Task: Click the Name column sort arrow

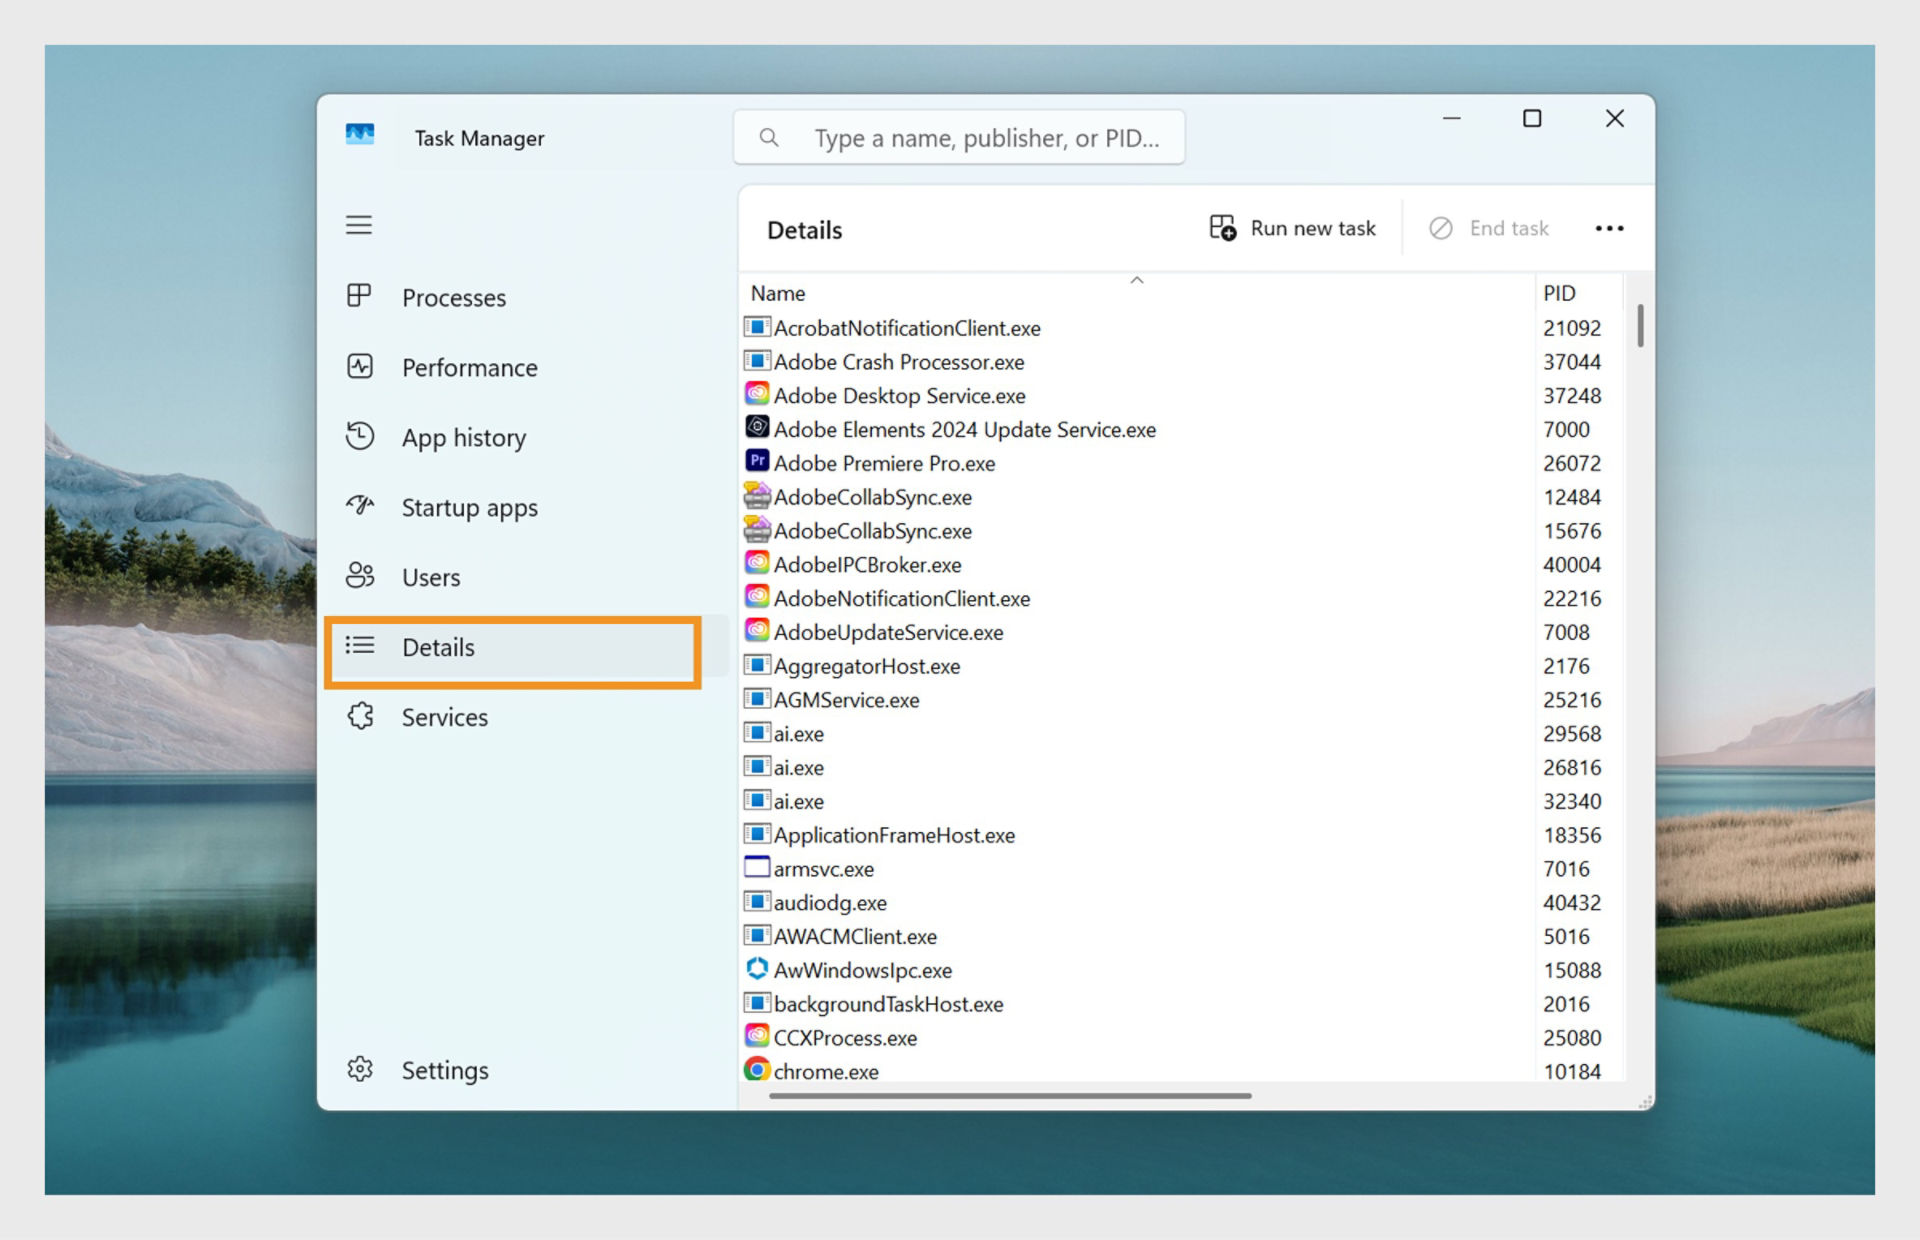Action: click(x=1137, y=280)
